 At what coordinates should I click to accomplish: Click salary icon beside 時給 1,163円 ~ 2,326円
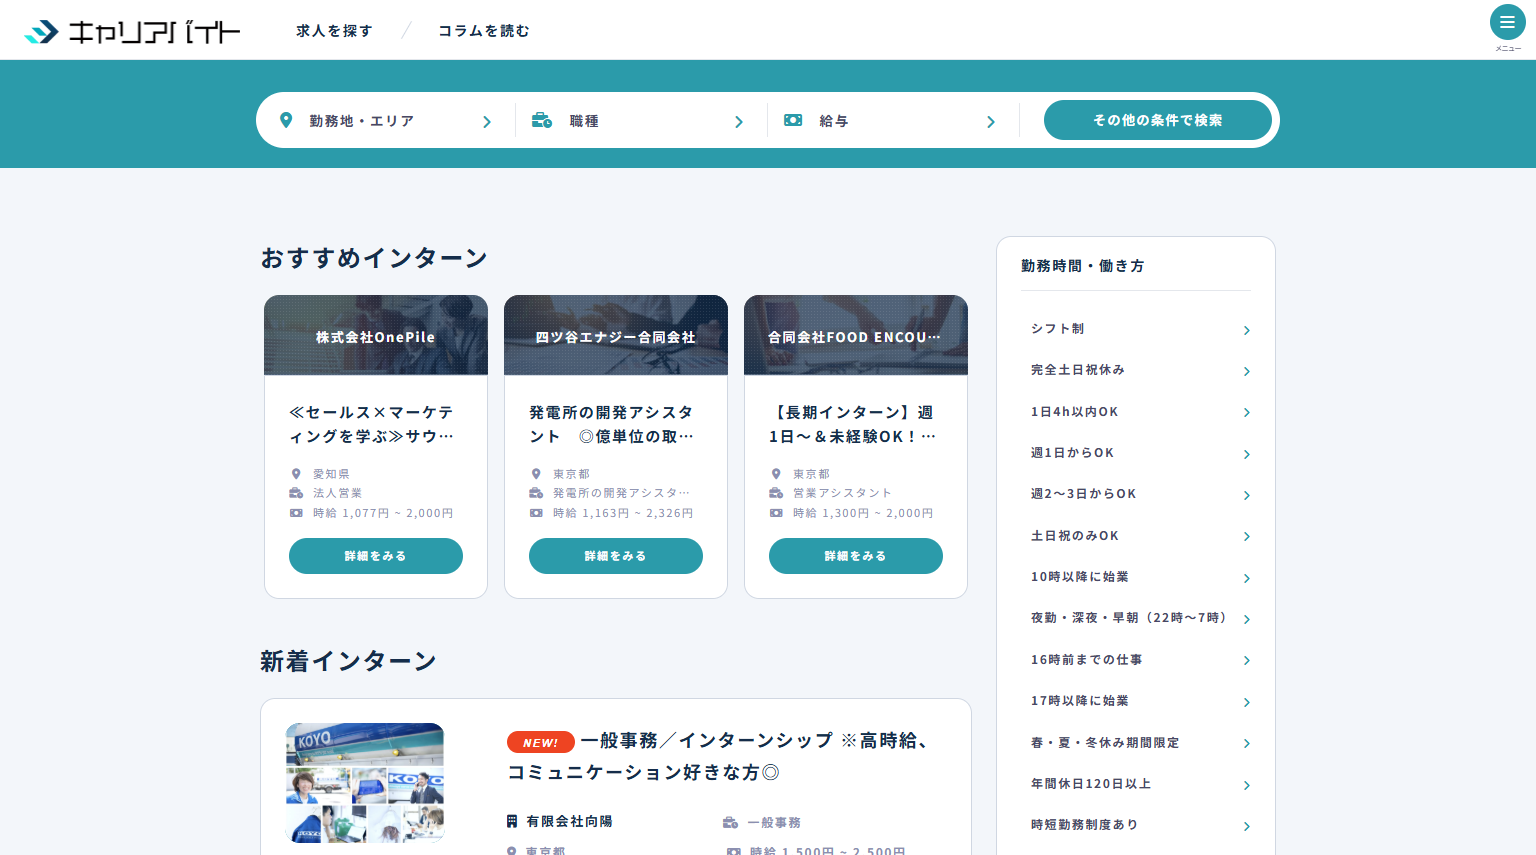(536, 513)
